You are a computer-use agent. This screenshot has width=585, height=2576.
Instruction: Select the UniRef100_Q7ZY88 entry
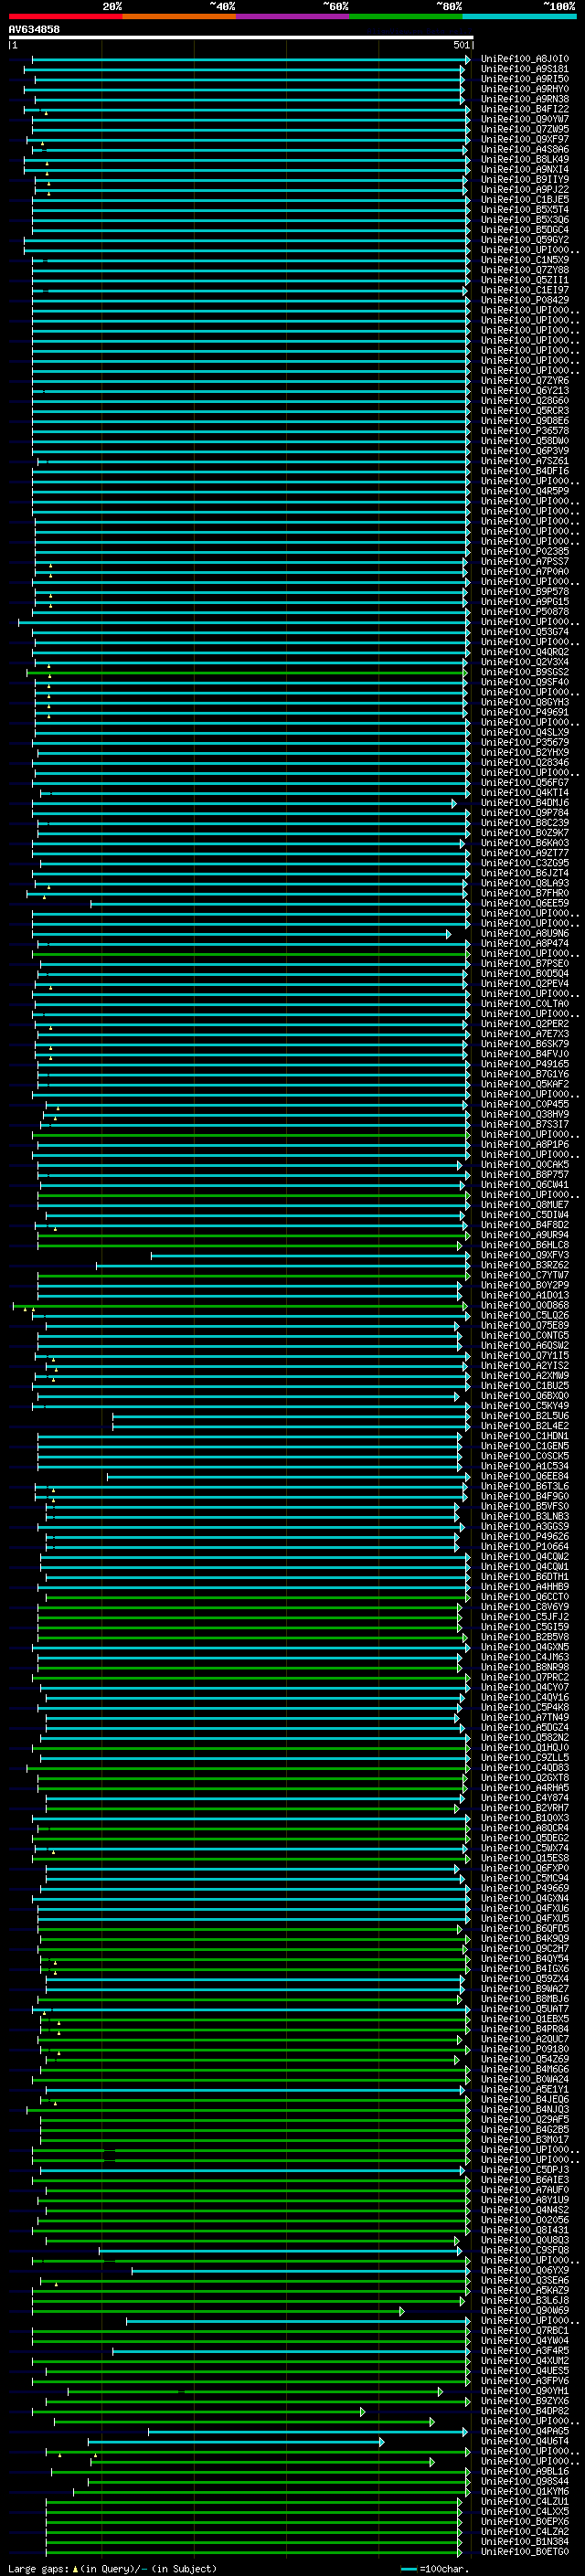[x=525, y=270]
